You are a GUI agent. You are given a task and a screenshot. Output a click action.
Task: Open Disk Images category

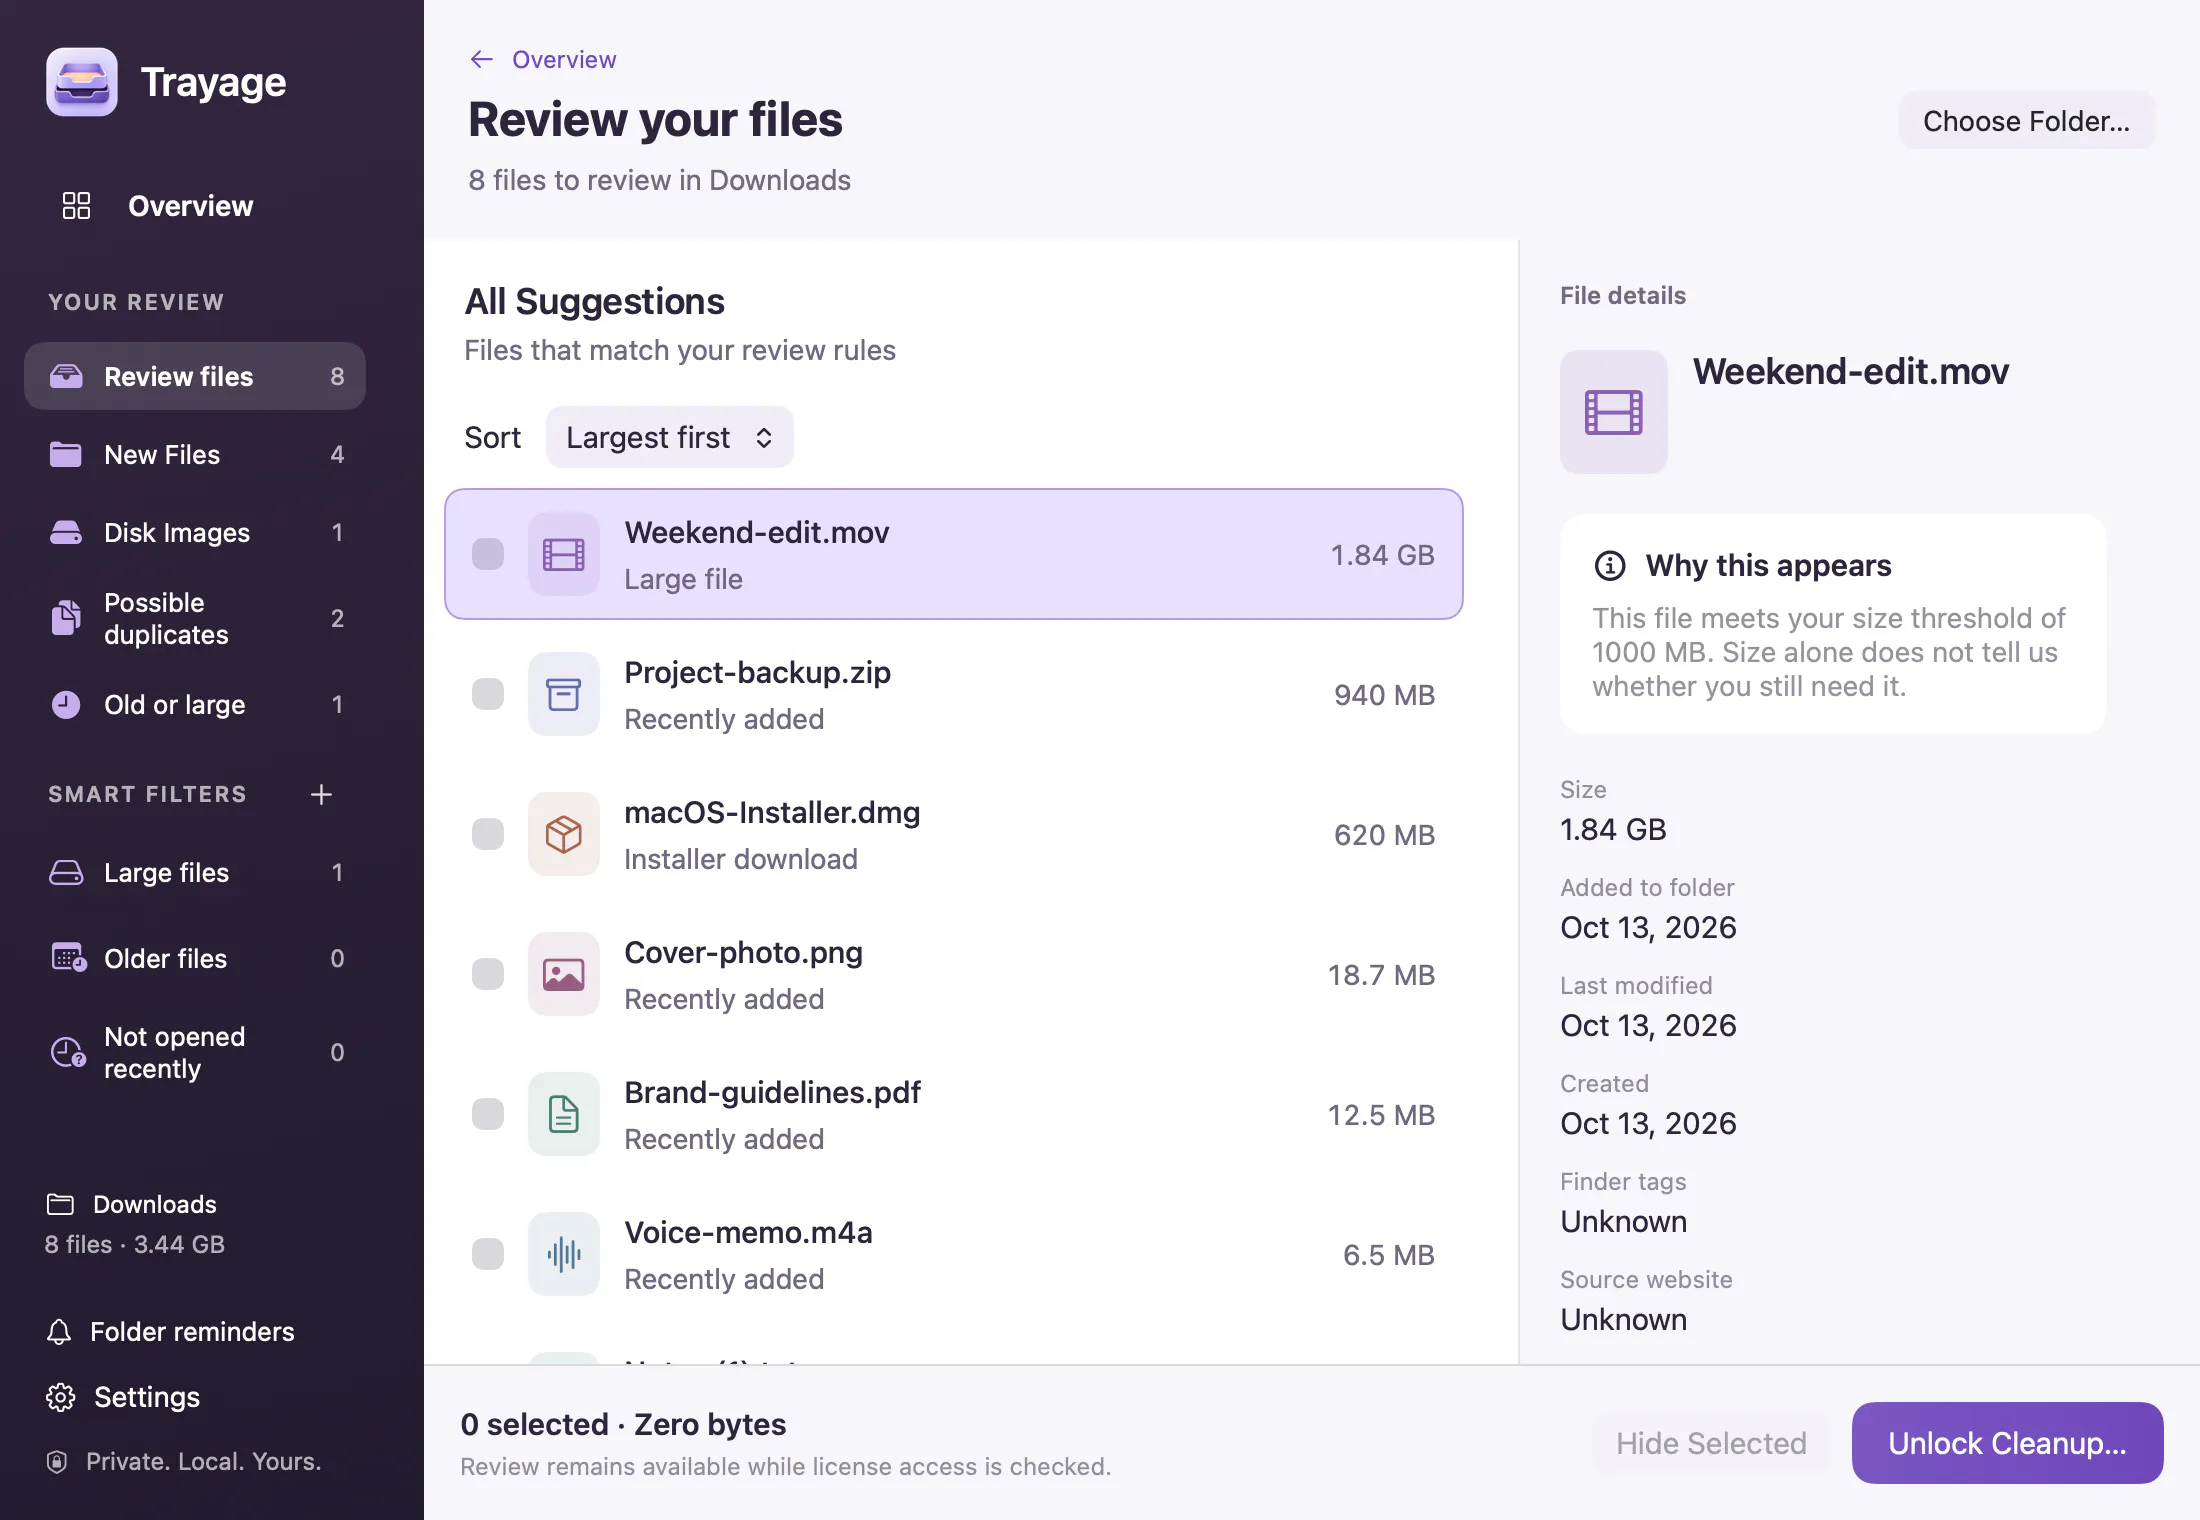(195, 532)
